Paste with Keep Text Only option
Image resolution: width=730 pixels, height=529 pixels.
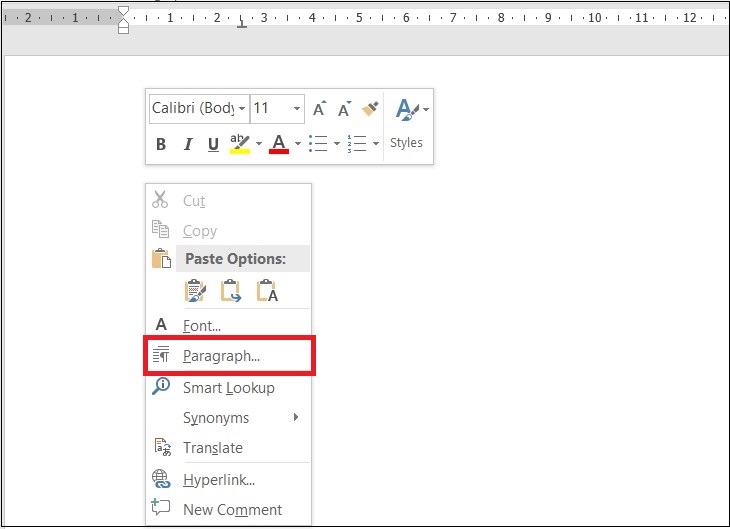(x=267, y=291)
